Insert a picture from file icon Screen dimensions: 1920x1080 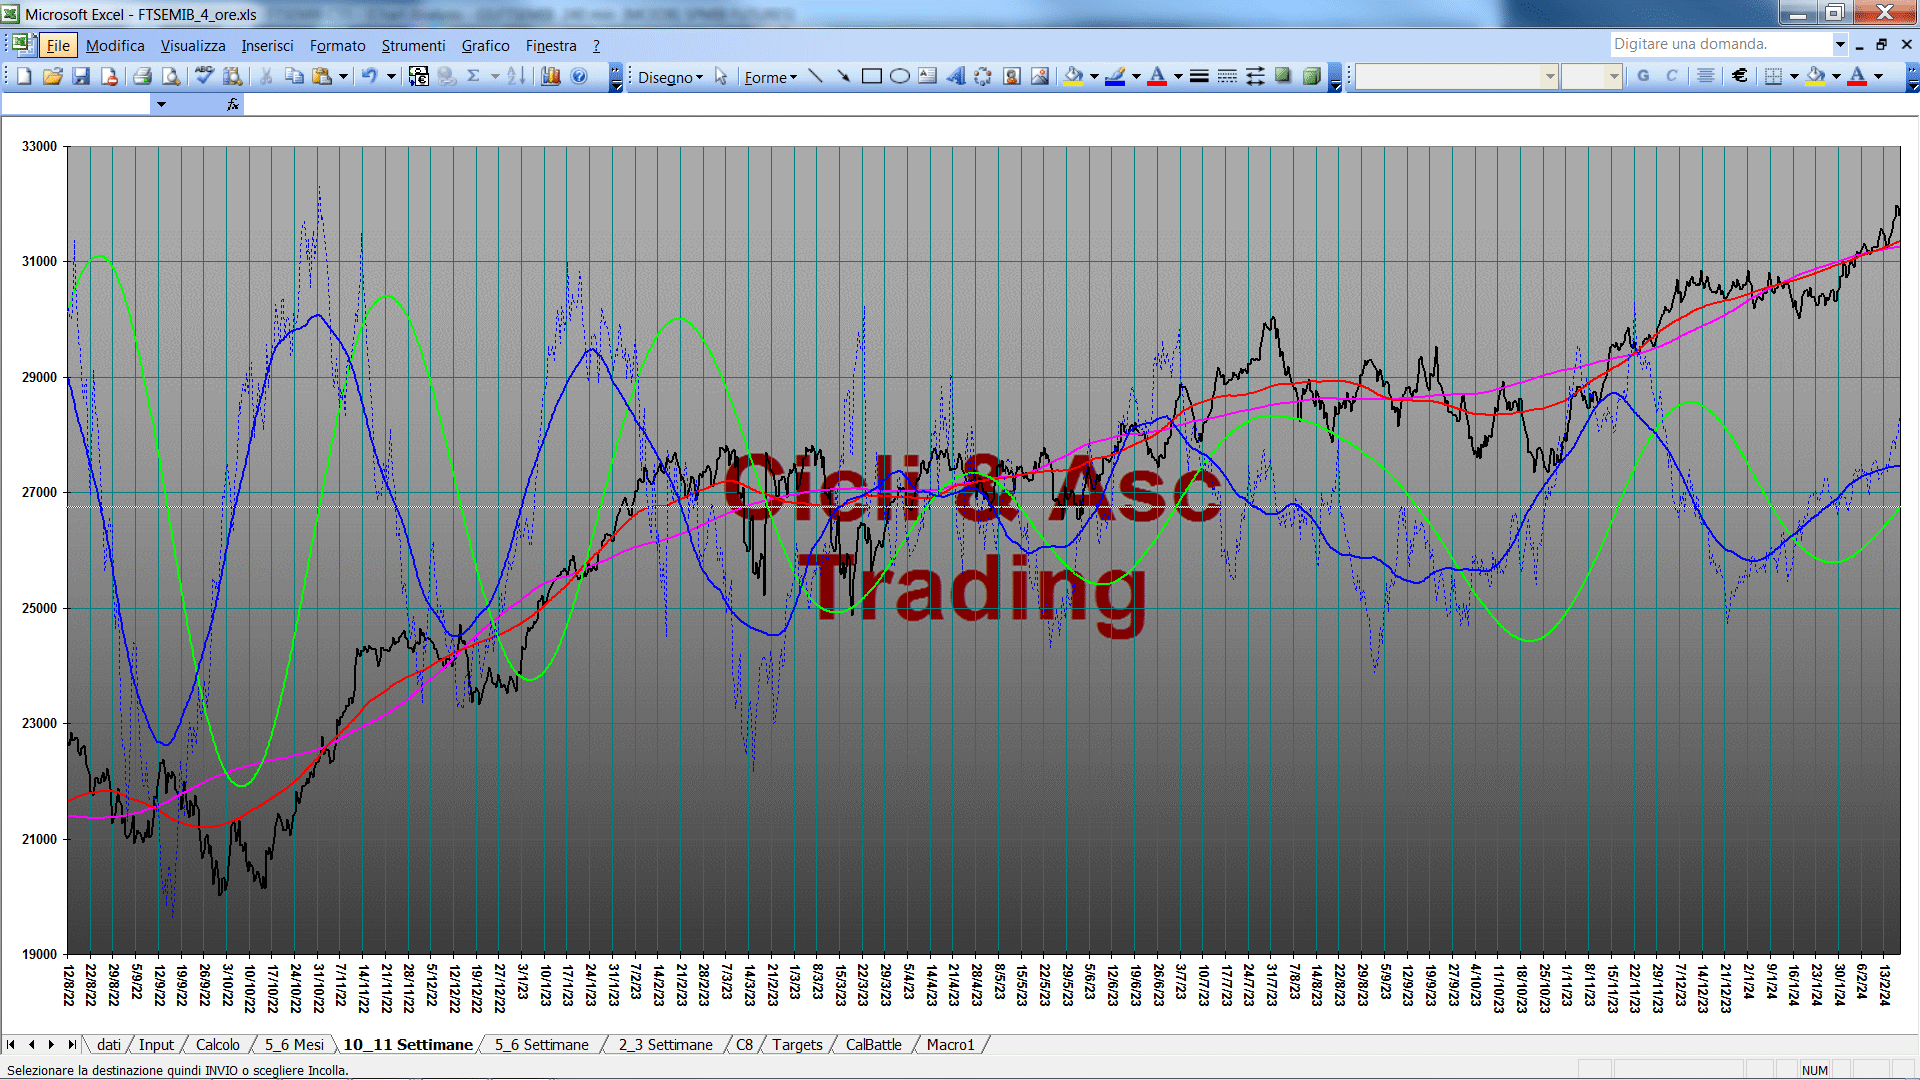1040,76
